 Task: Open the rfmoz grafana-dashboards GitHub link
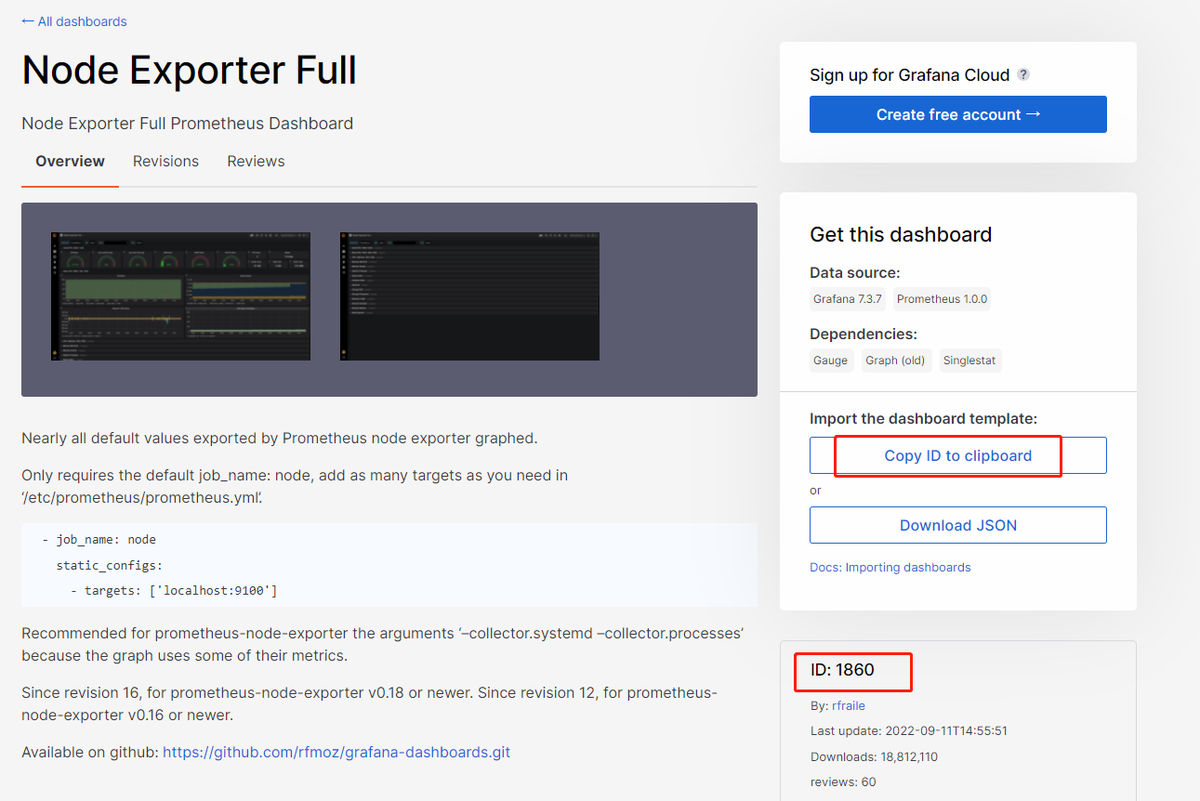tap(336, 752)
